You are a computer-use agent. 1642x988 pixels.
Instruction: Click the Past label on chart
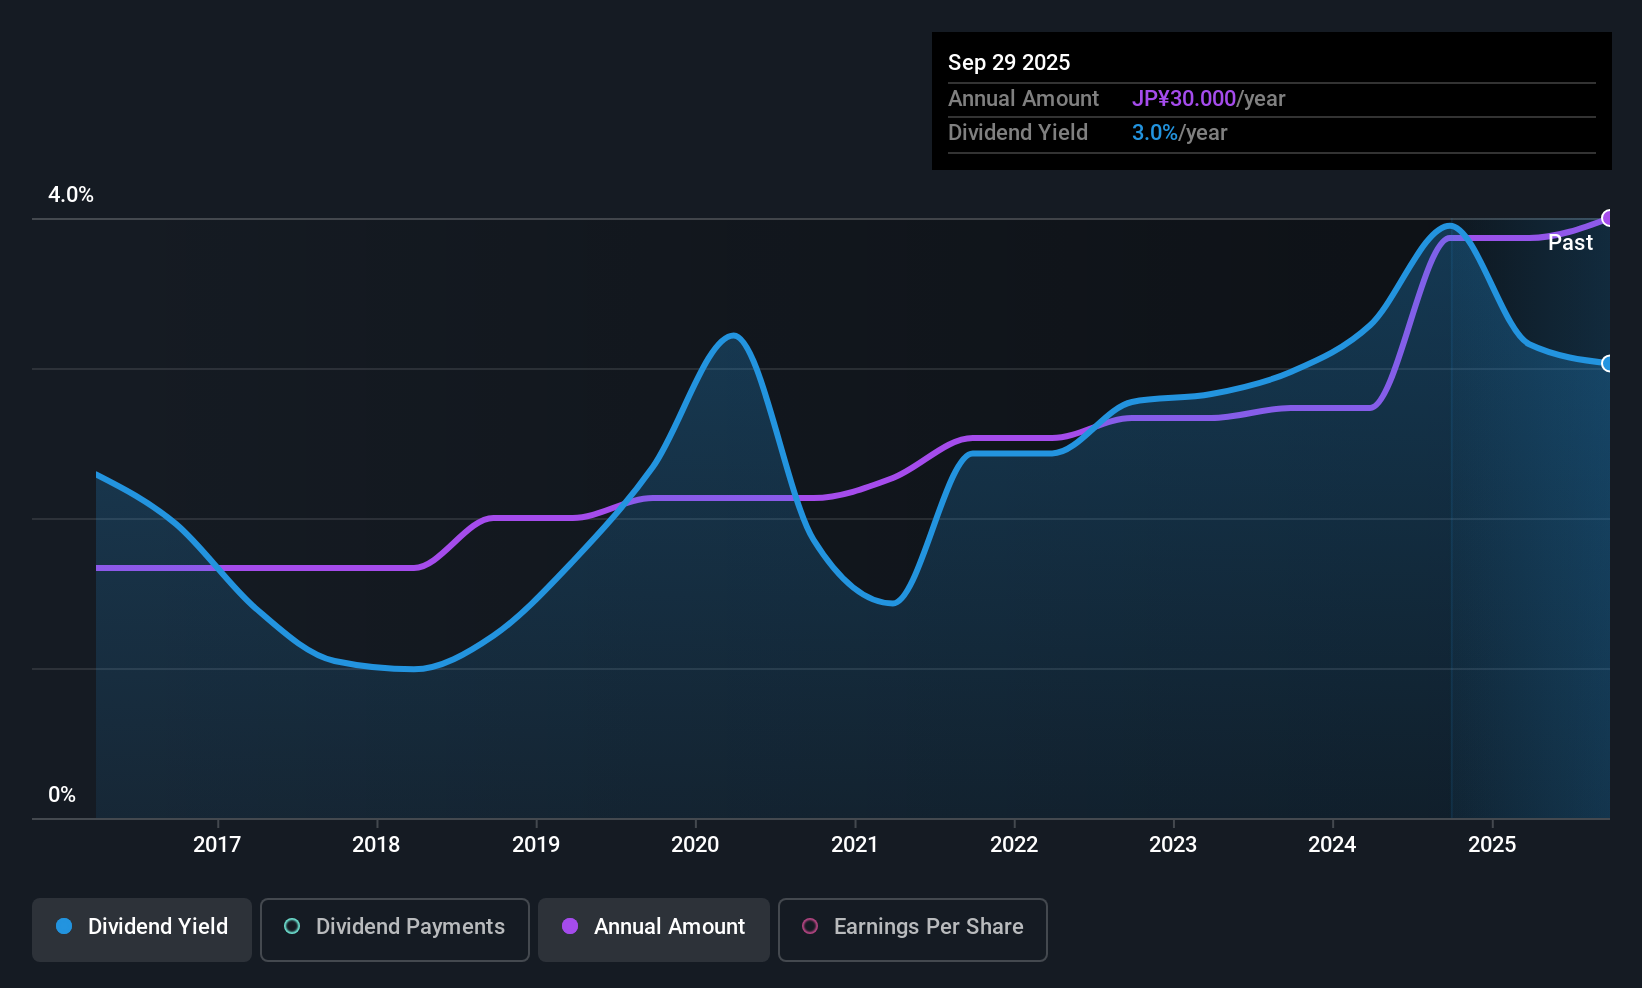coord(1570,242)
